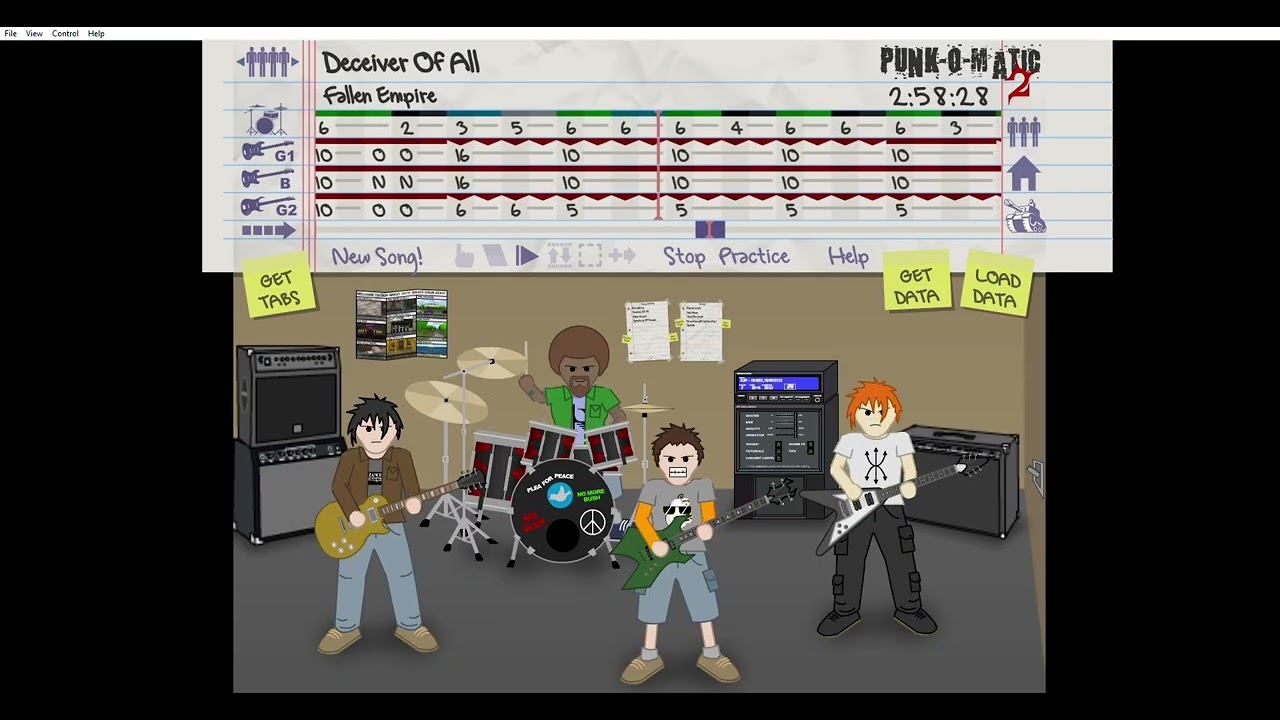Viewport: 1280px width, 720px height.
Task: Click New Song! button
Action: (377, 257)
